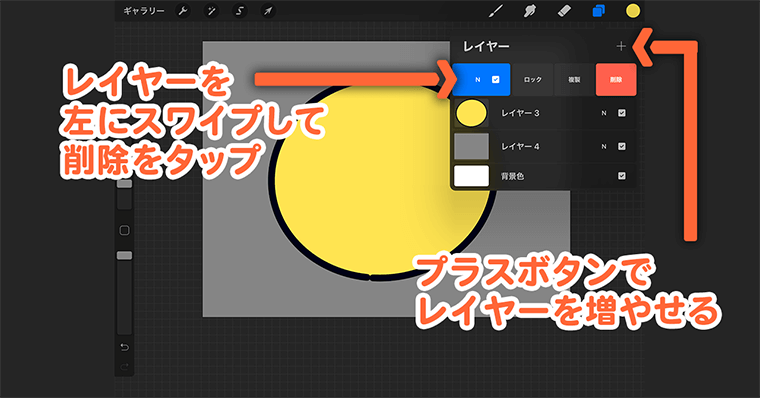Screen dimensions: 760x398
Task: Open blend mode N of レイヤー 3
Action: click(604, 113)
